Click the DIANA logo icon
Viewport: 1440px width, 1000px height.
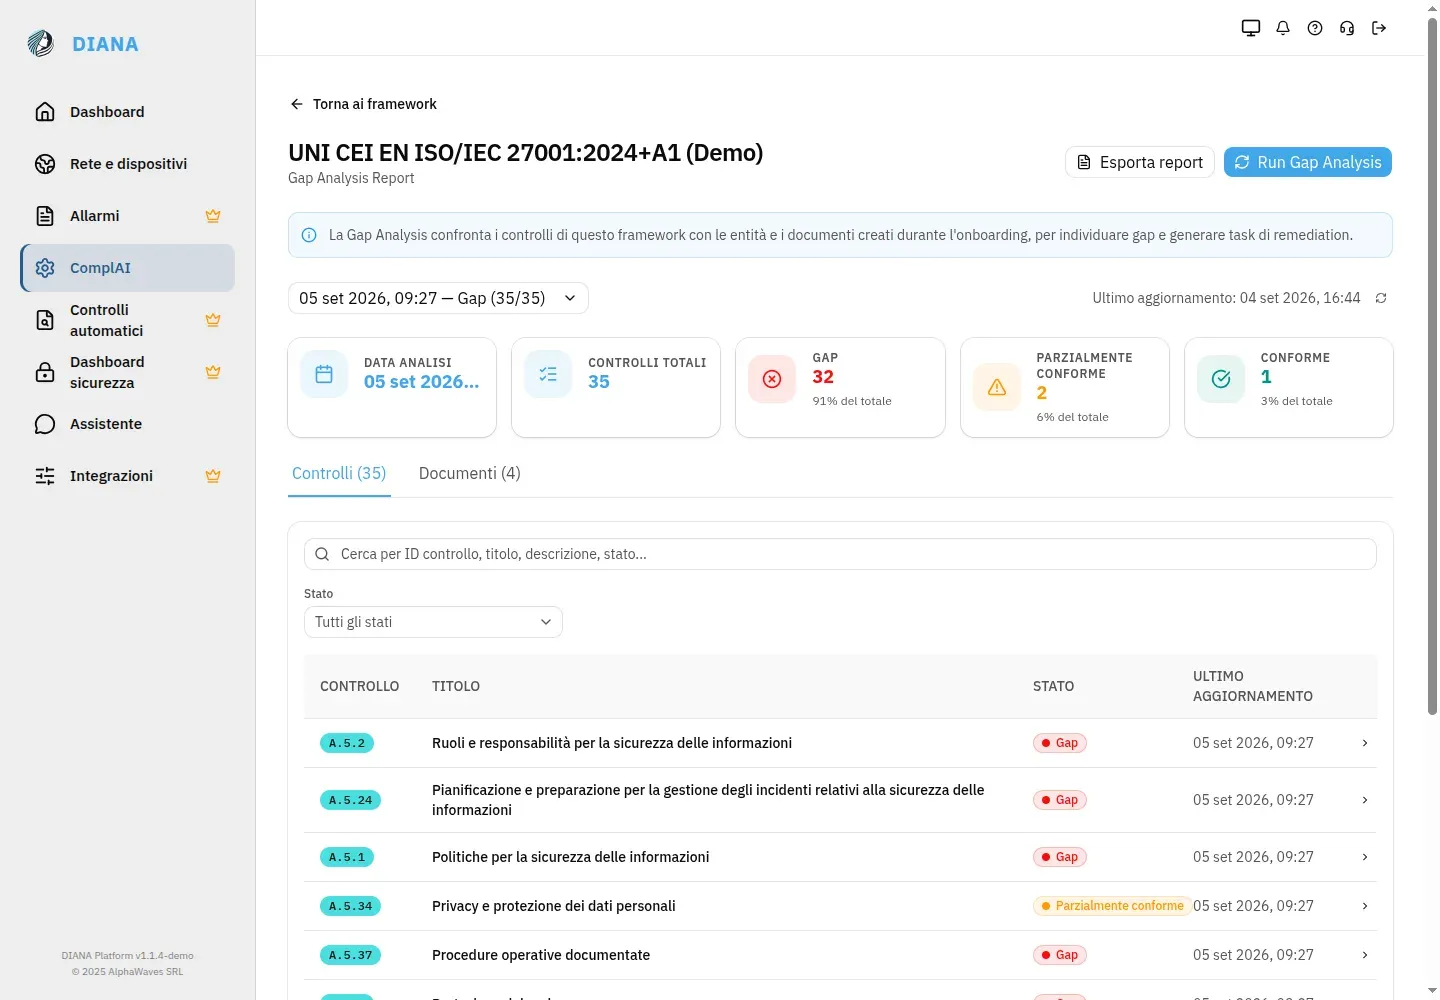41,43
